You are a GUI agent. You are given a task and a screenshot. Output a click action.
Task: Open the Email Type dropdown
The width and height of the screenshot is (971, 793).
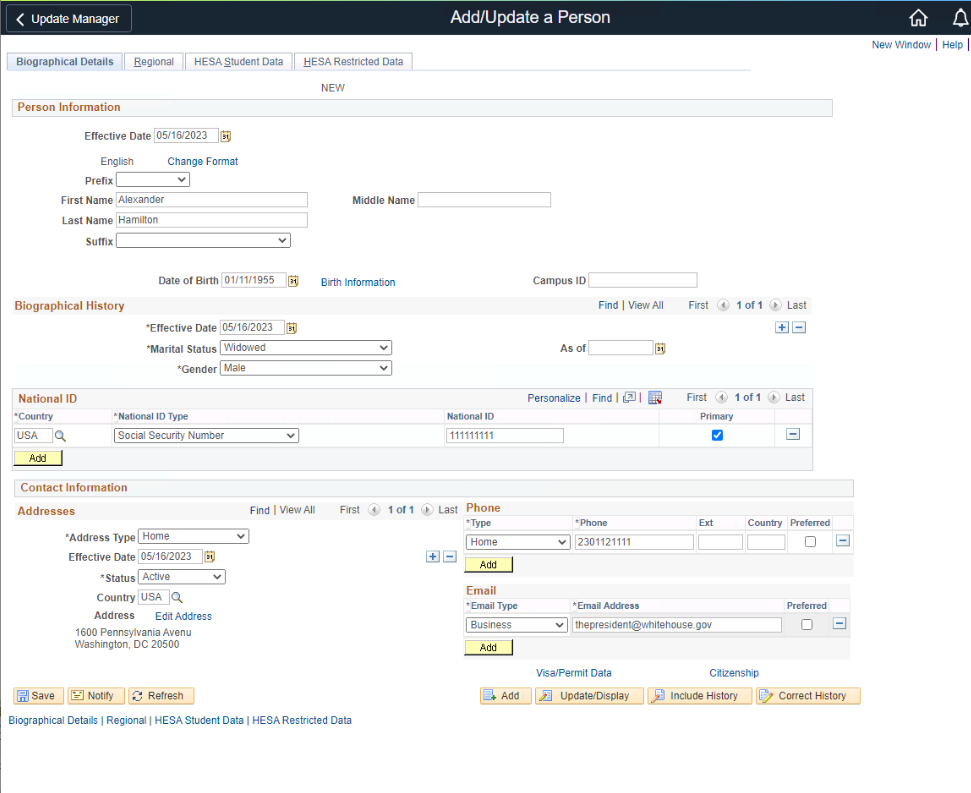516,625
